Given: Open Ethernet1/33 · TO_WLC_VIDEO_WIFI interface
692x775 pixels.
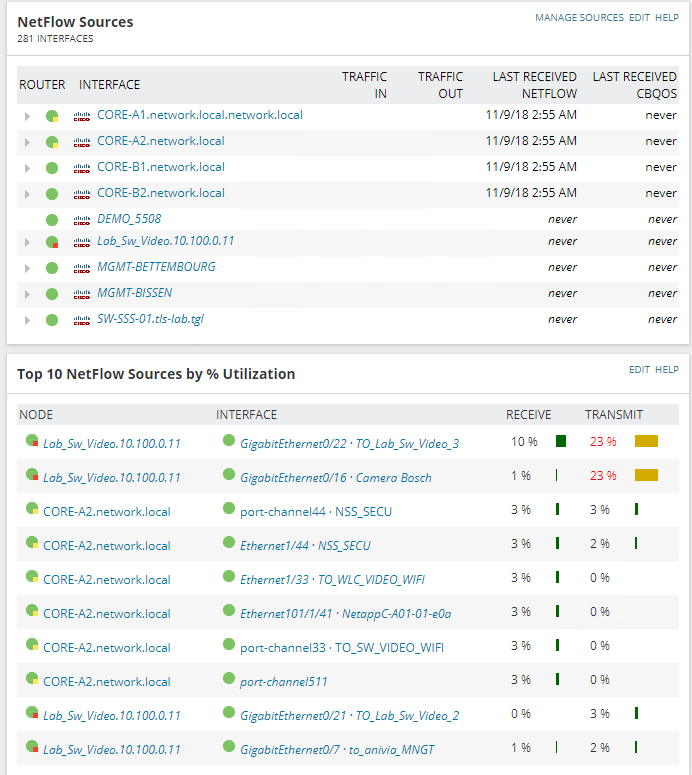Looking at the screenshot, I should (332, 580).
